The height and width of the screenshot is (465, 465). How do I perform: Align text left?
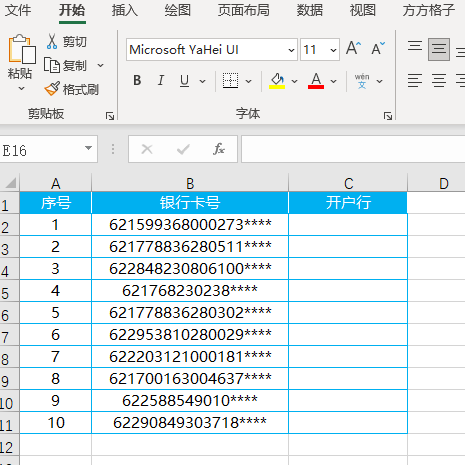coord(415,81)
